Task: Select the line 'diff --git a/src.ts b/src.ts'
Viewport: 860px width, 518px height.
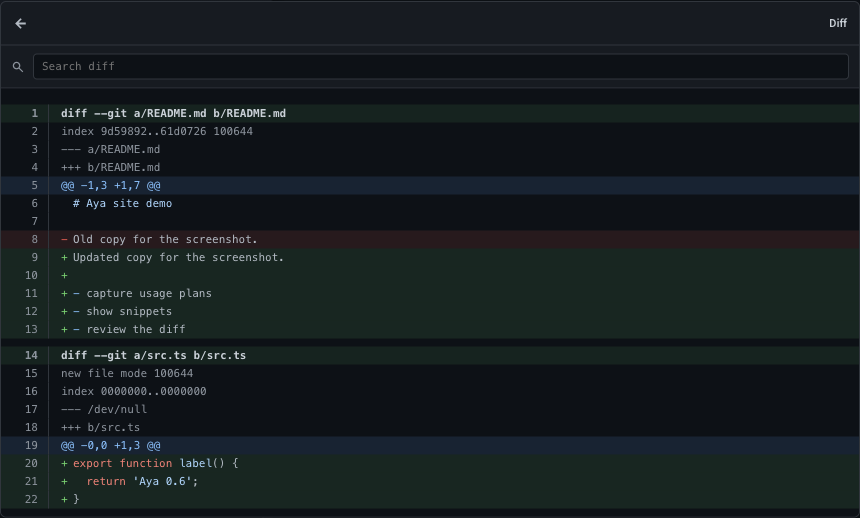Action: pyautogui.click(x=430, y=355)
